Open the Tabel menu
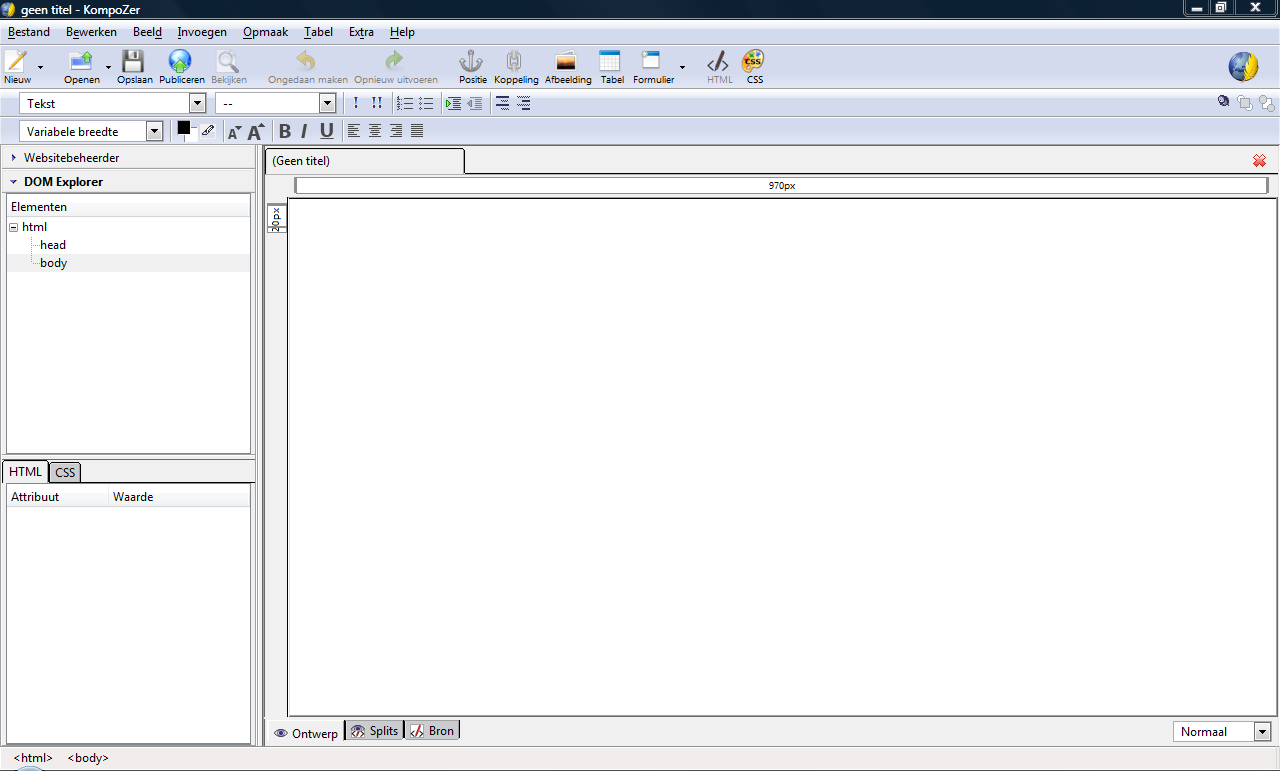This screenshot has width=1280, height=771. (x=318, y=32)
